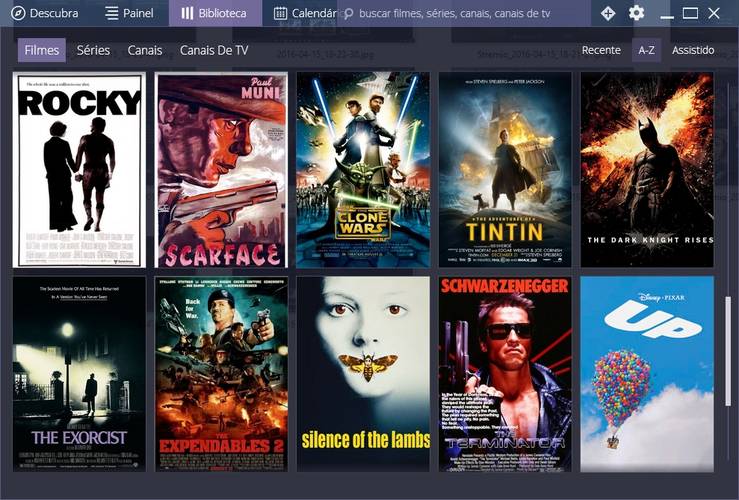Image resolution: width=739 pixels, height=500 pixels.
Task: Select the Biblioteca tab
Action: coord(215,13)
